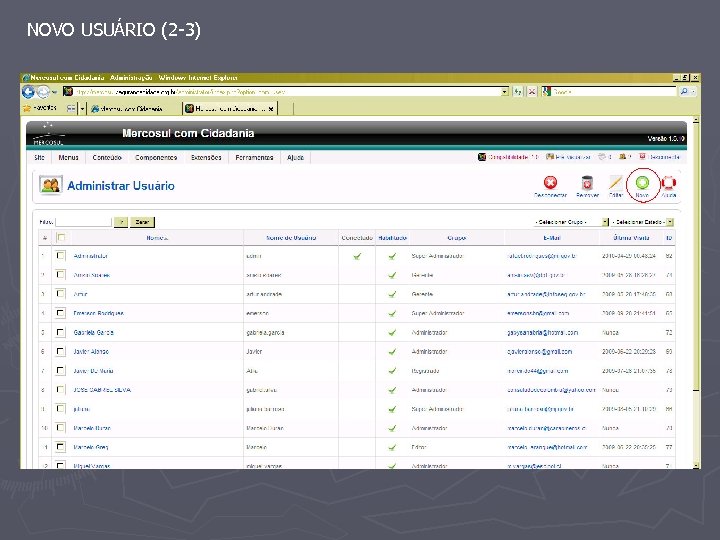This screenshot has height=540, width=720.
Task: Open the search provider dropdown arrow
Action: (693, 92)
